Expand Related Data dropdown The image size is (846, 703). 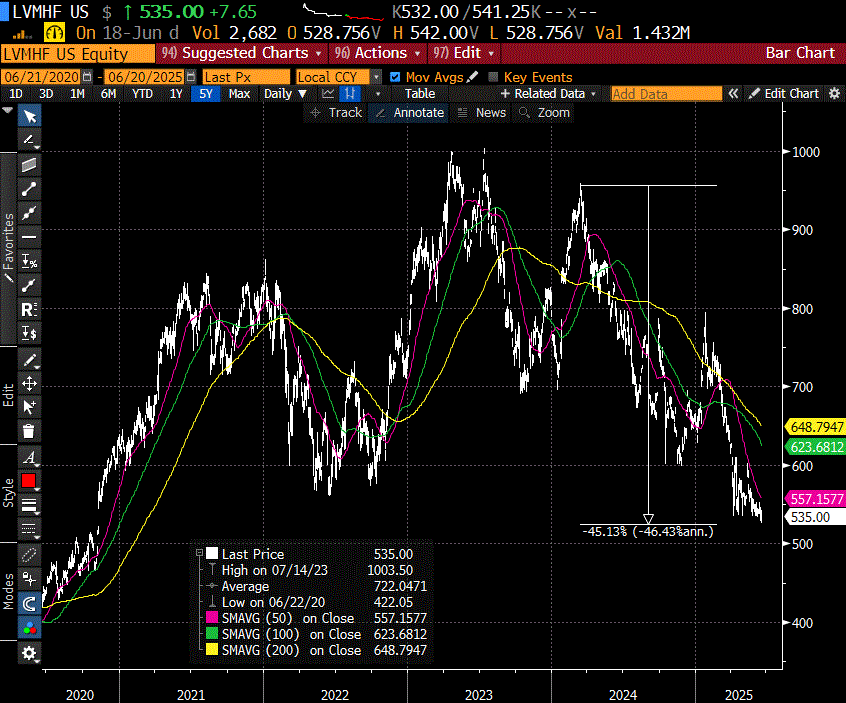pyautogui.click(x=549, y=93)
